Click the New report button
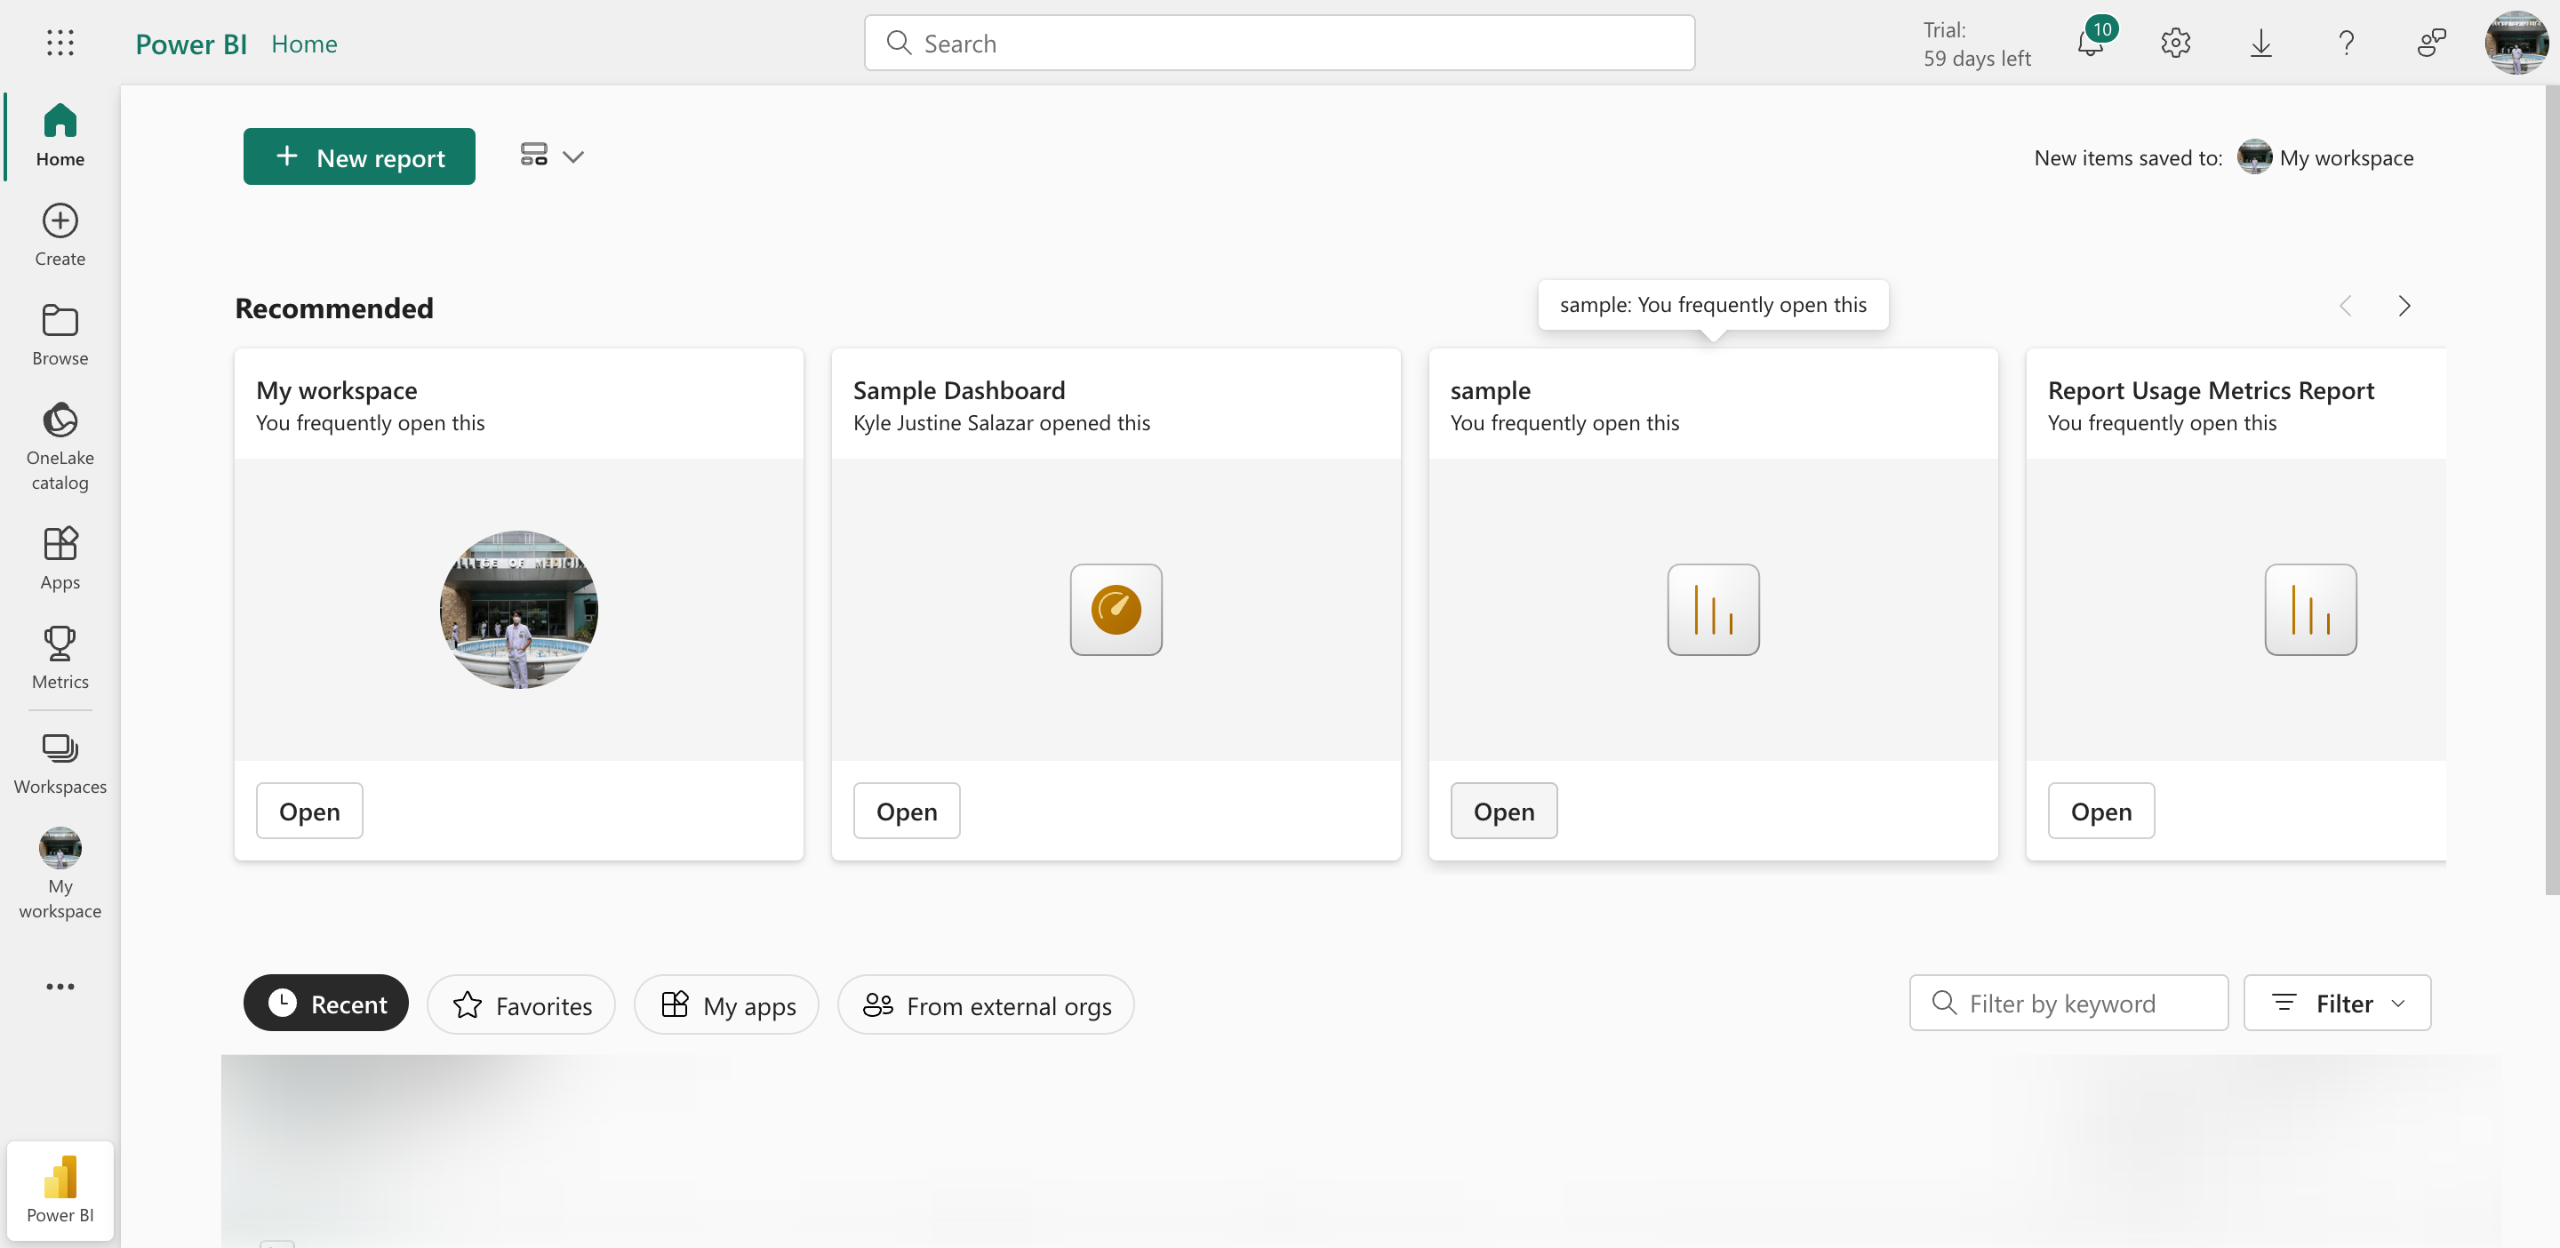The width and height of the screenshot is (2560, 1248). coord(359,157)
